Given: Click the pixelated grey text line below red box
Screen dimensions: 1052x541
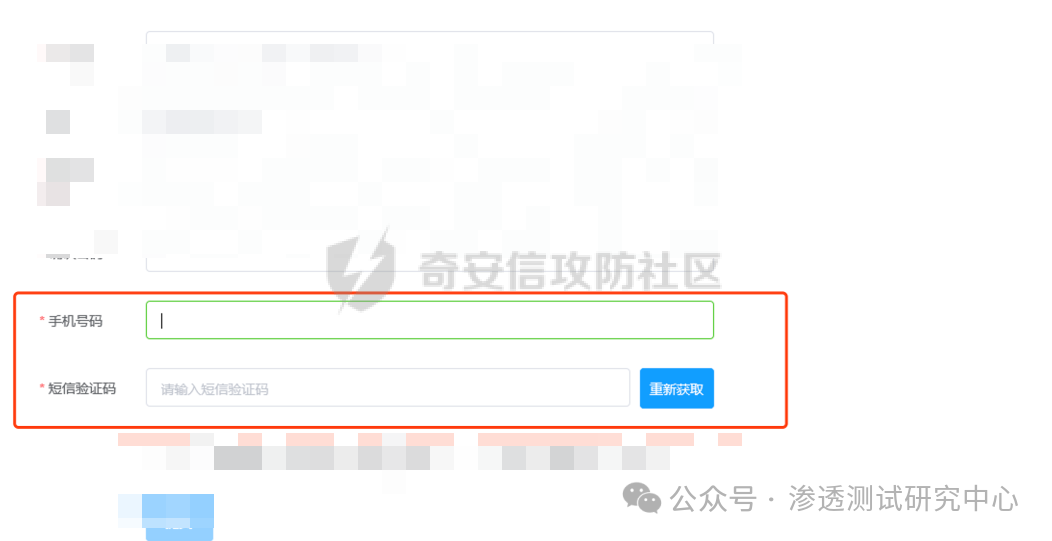Looking at the screenshot, I should (406, 458).
